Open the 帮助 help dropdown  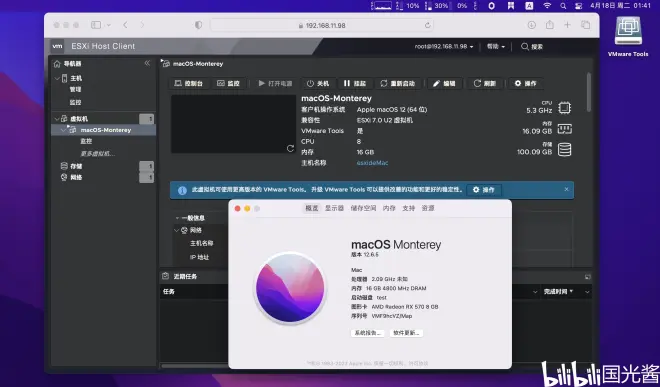495,46
